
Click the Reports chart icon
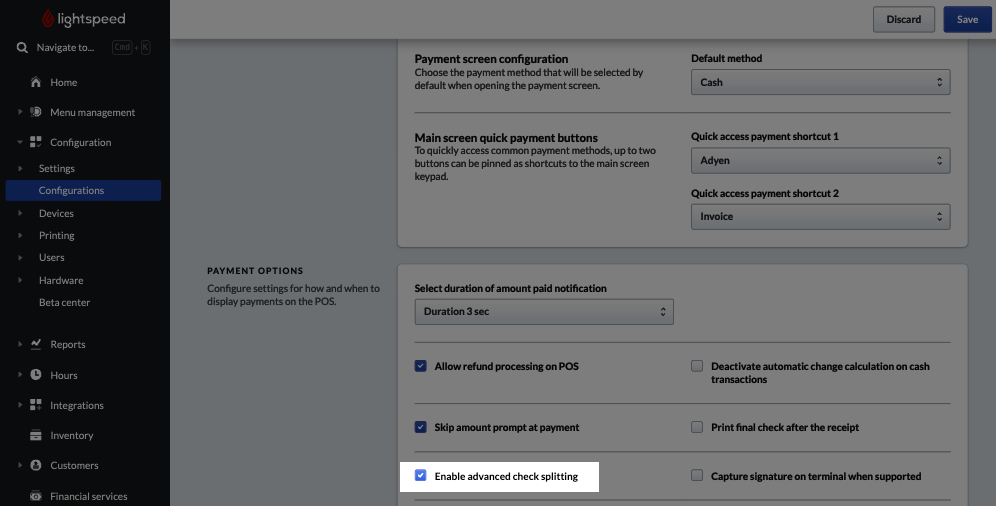click(36, 344)
